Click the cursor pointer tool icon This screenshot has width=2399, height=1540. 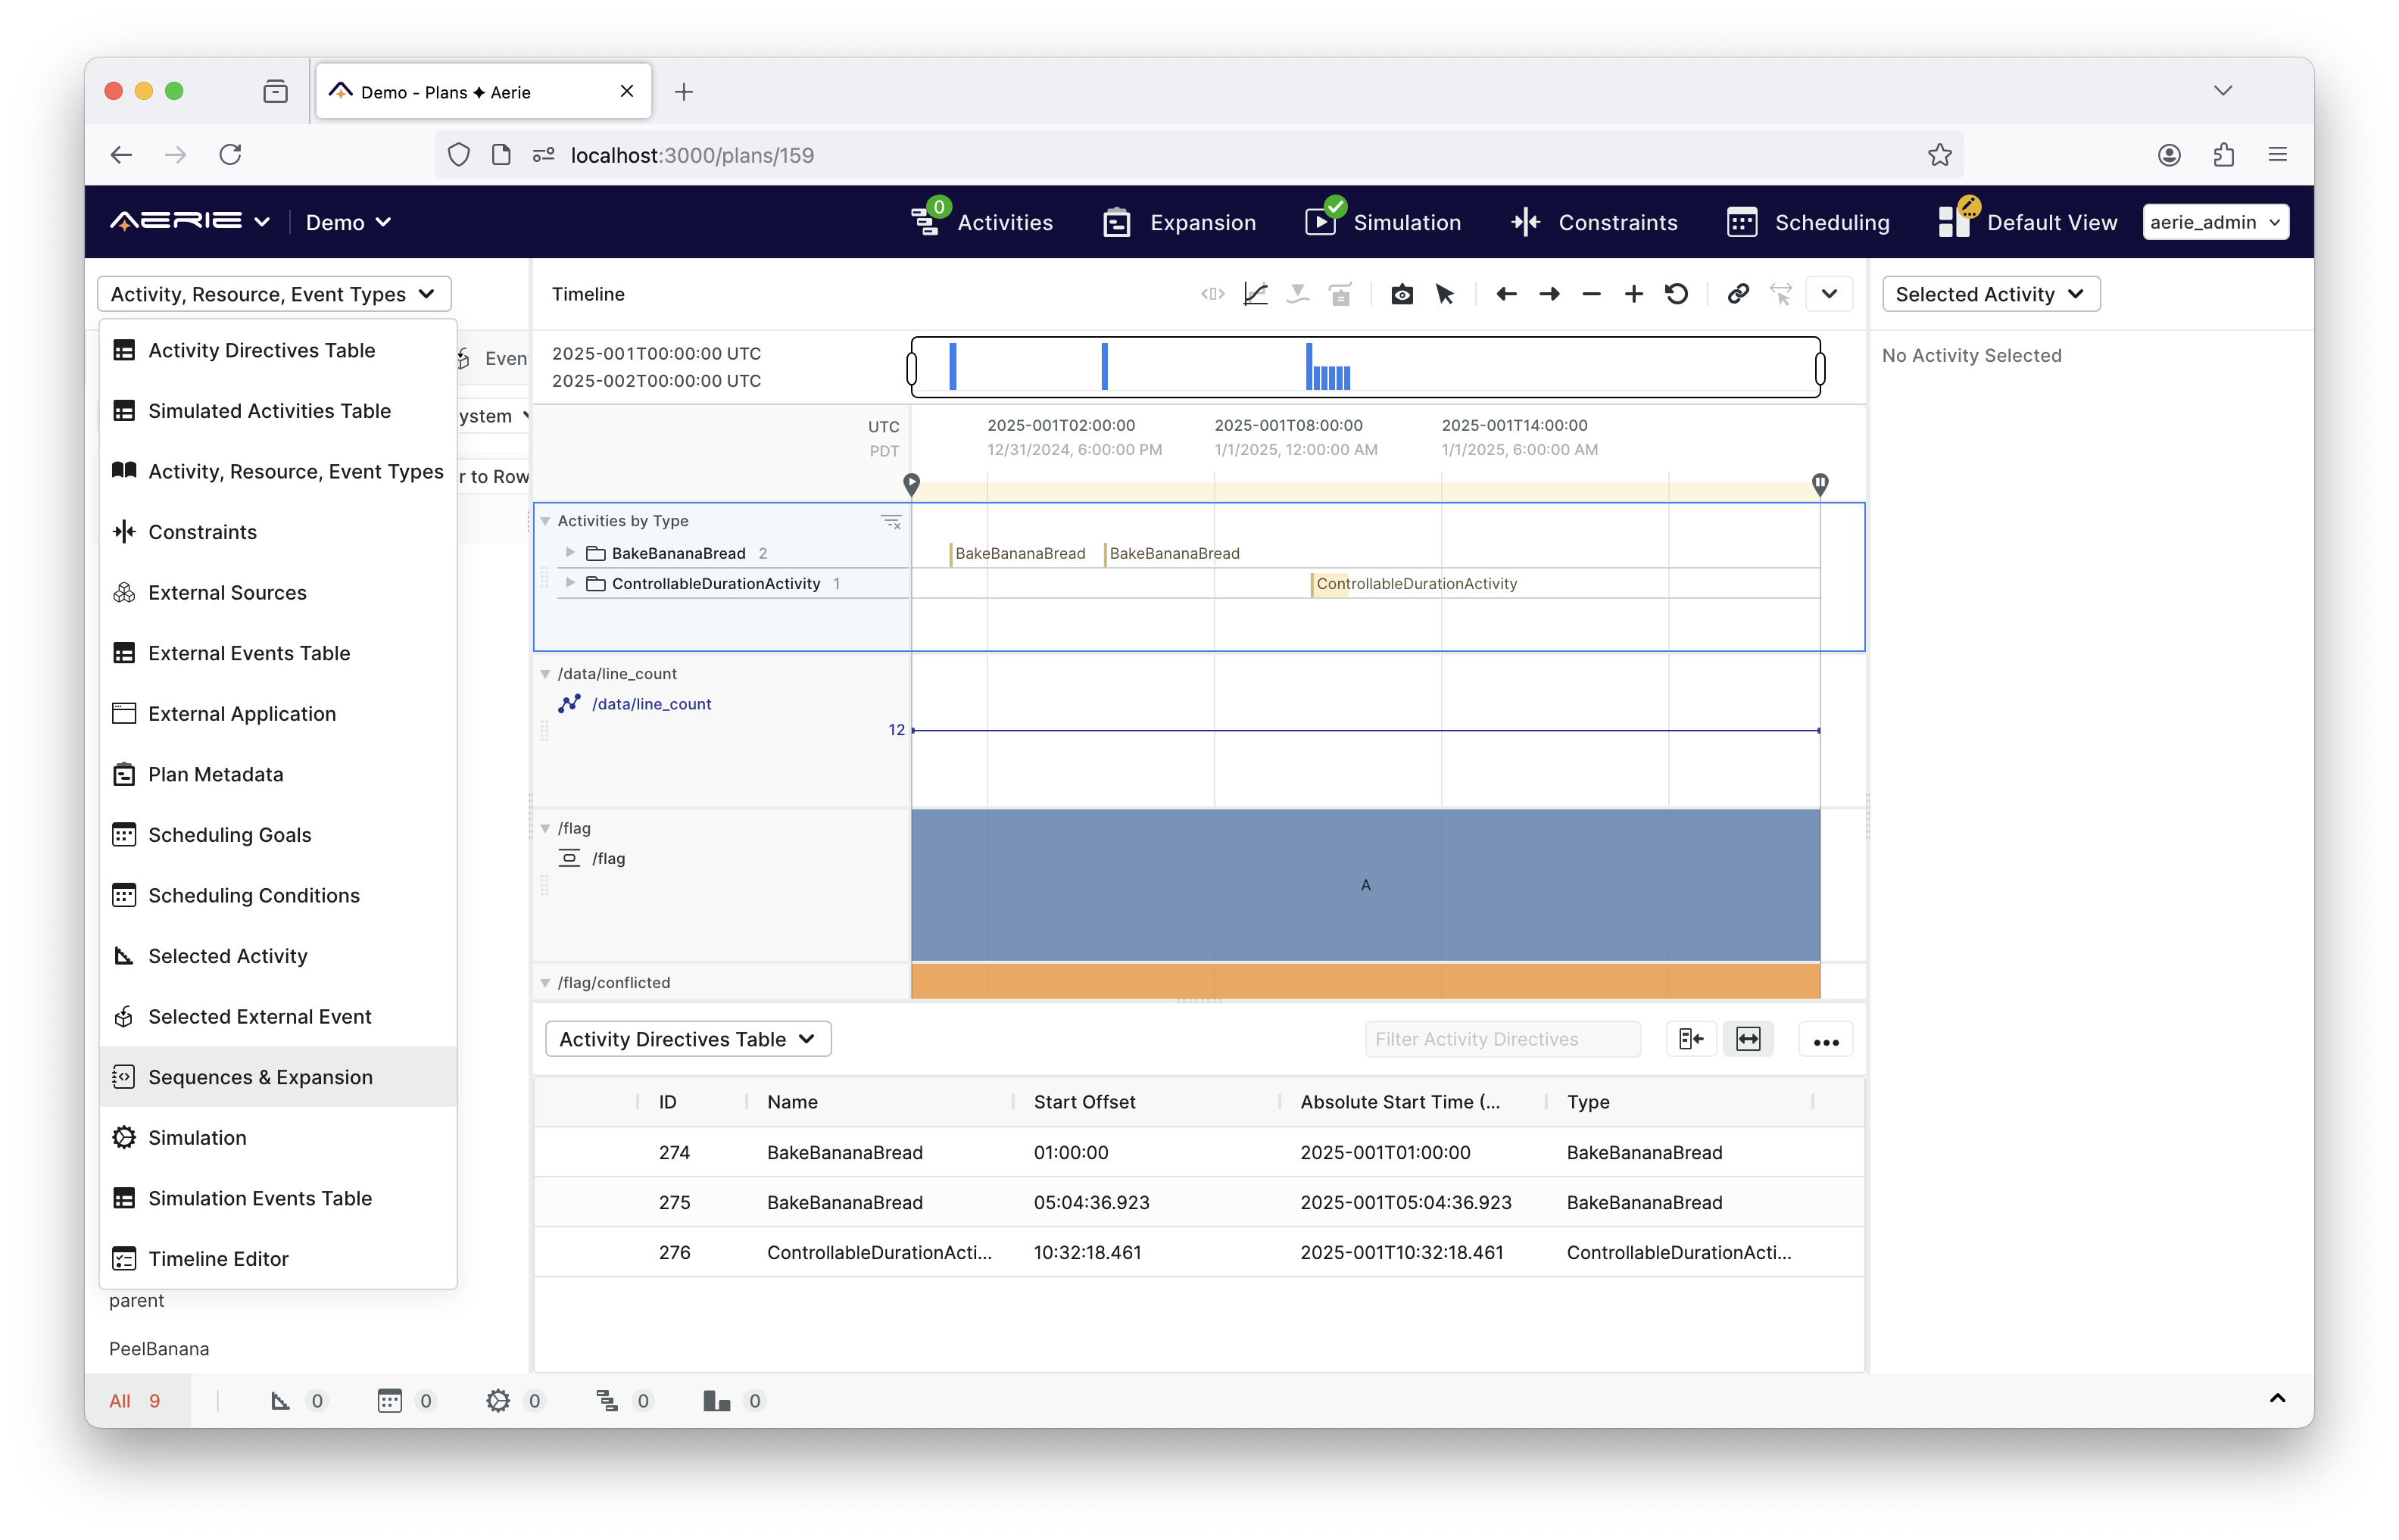(x=1445, y=294)
